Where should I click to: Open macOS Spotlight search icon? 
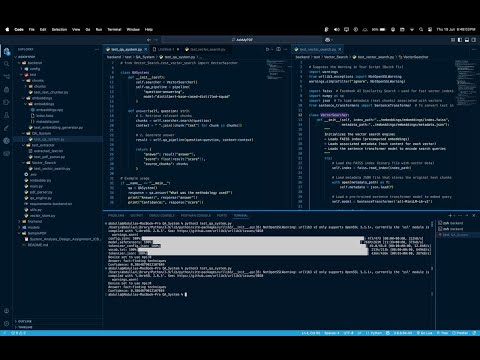[x=421, y=29]
